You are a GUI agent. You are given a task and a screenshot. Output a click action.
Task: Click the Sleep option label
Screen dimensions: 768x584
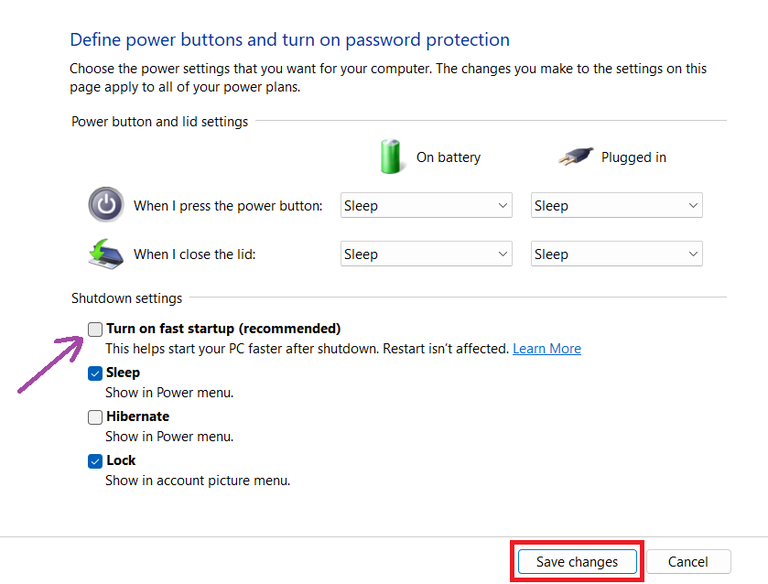(x=123, y=373)
